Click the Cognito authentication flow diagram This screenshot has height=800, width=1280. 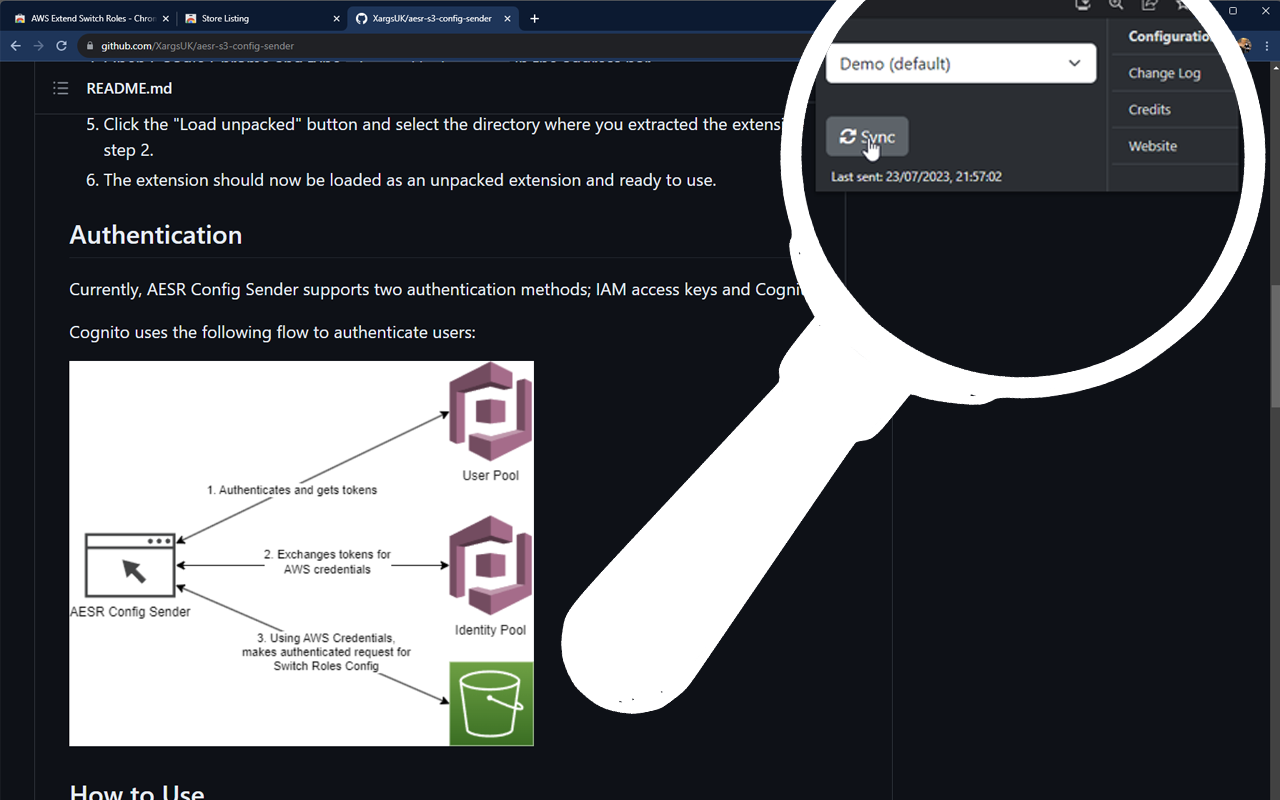pos(301,553)
